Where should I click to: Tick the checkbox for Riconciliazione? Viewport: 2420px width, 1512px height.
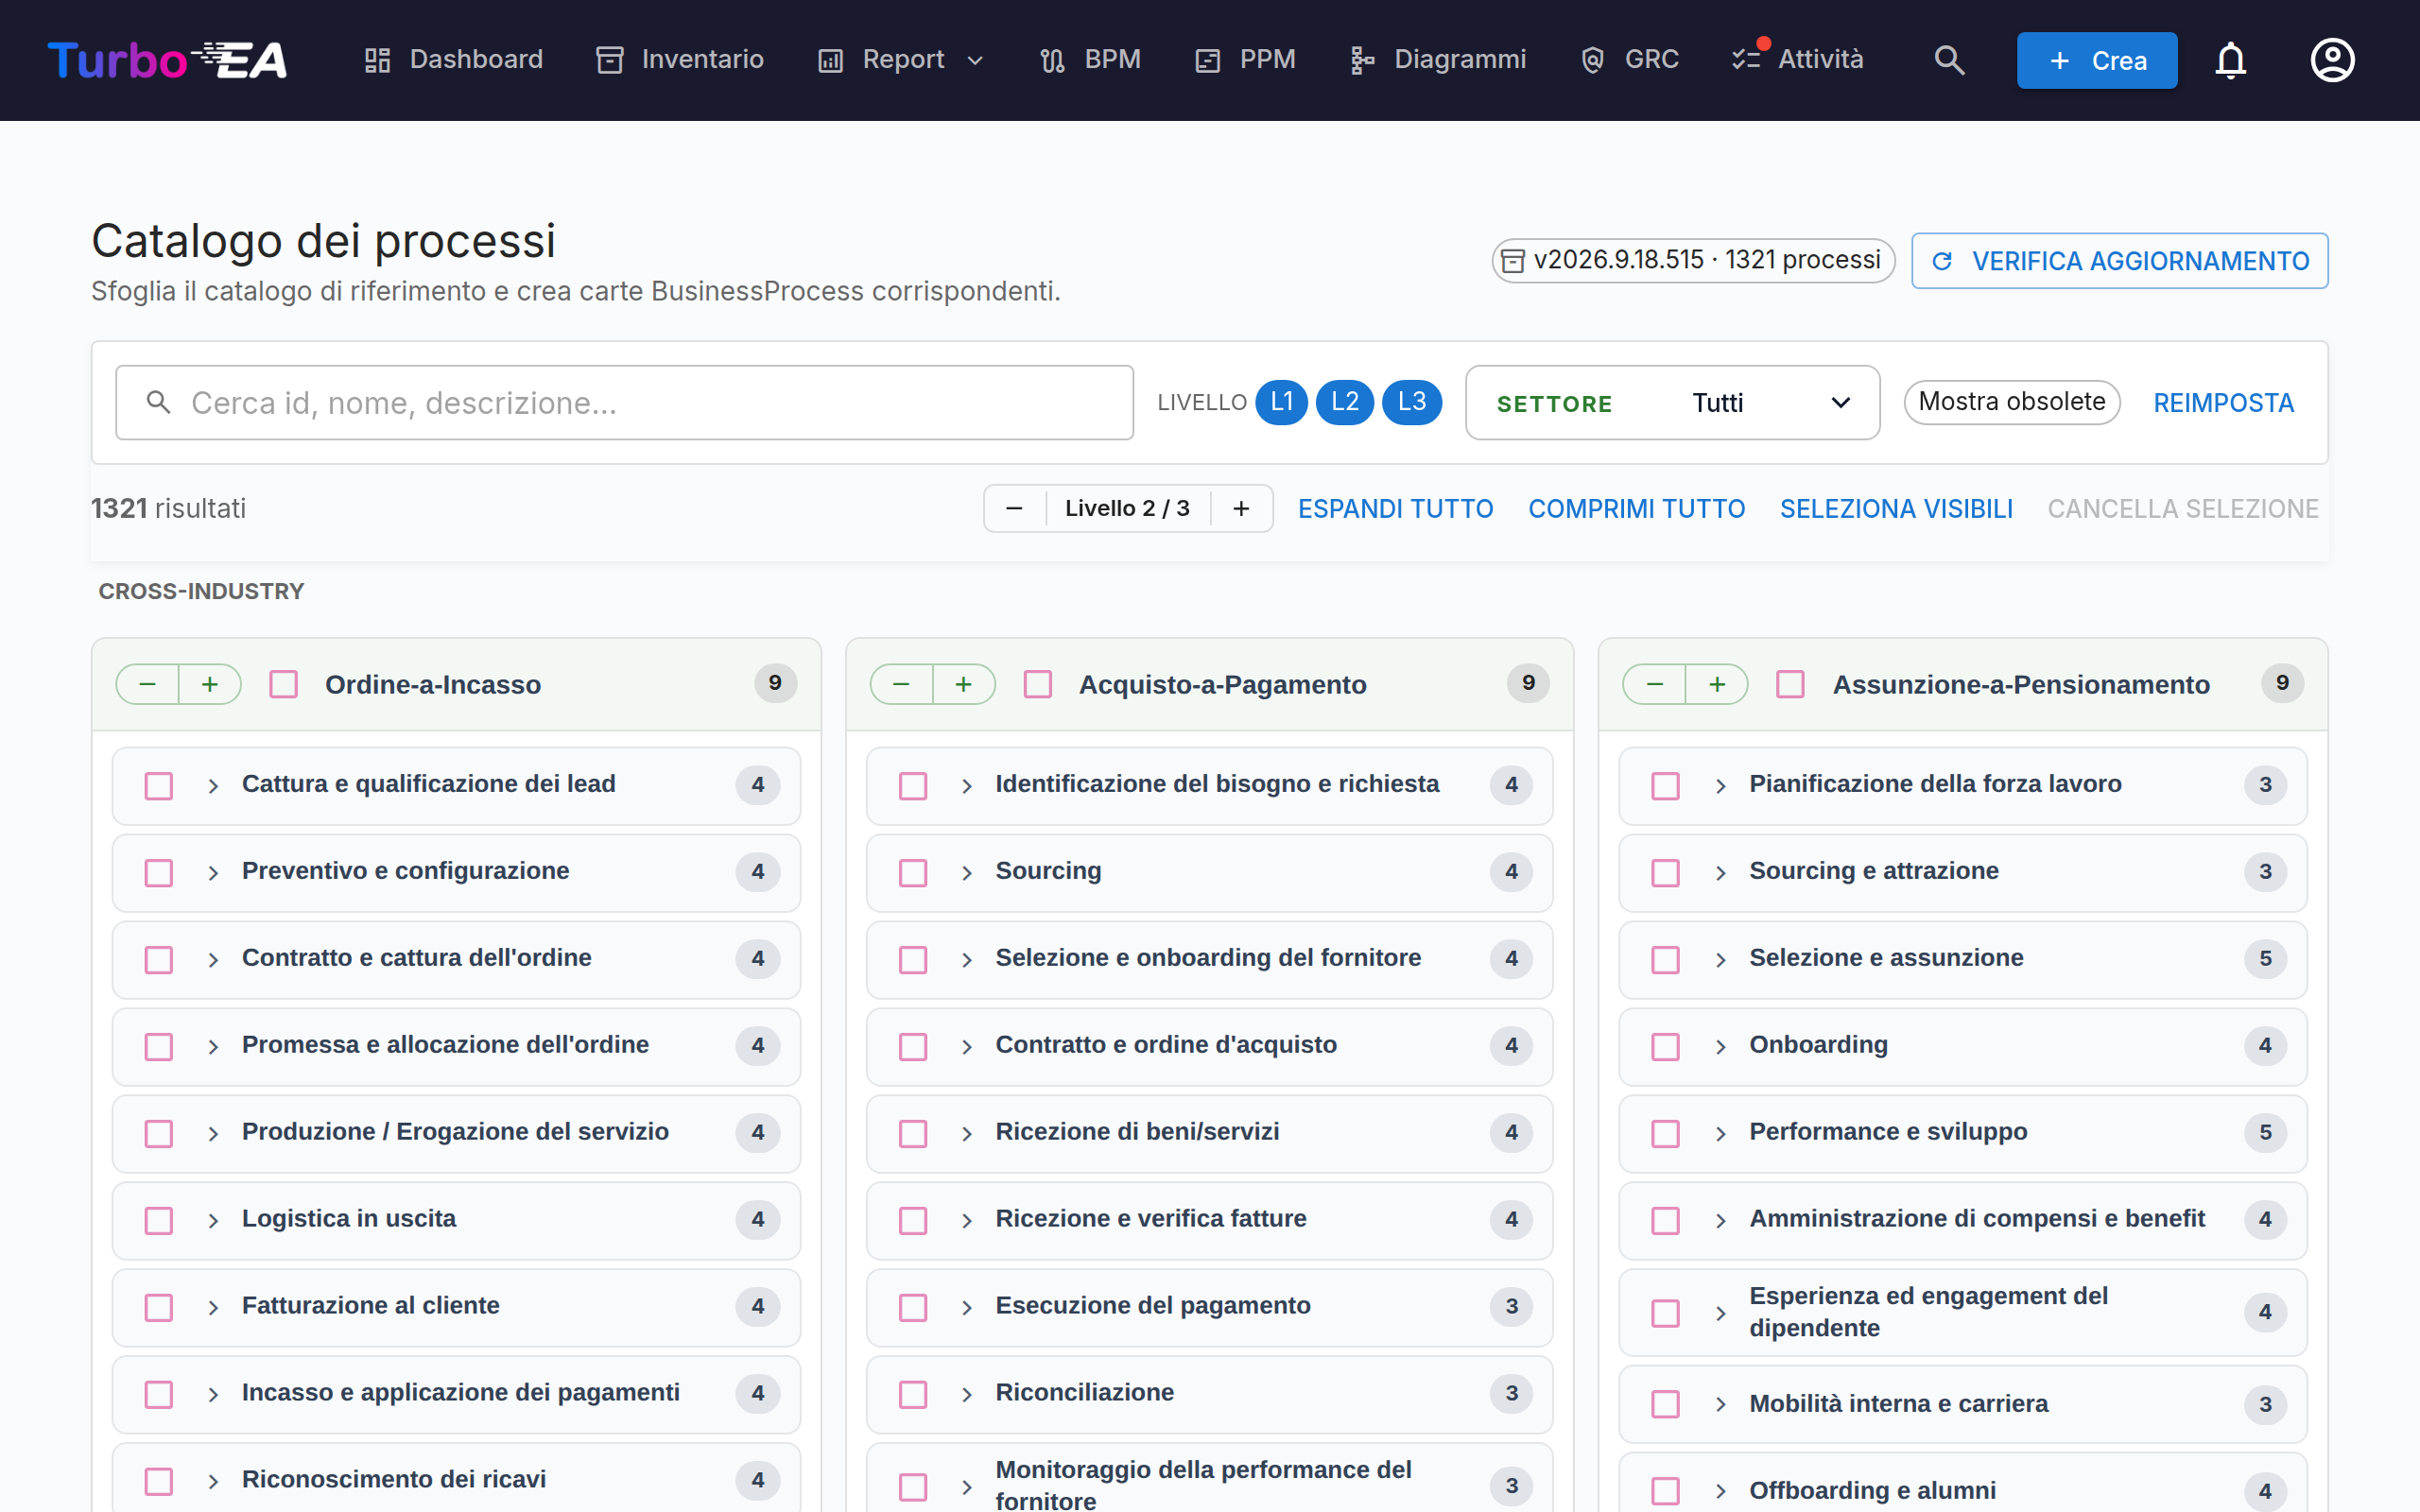pyautogui.click(x=913, y=1394)
